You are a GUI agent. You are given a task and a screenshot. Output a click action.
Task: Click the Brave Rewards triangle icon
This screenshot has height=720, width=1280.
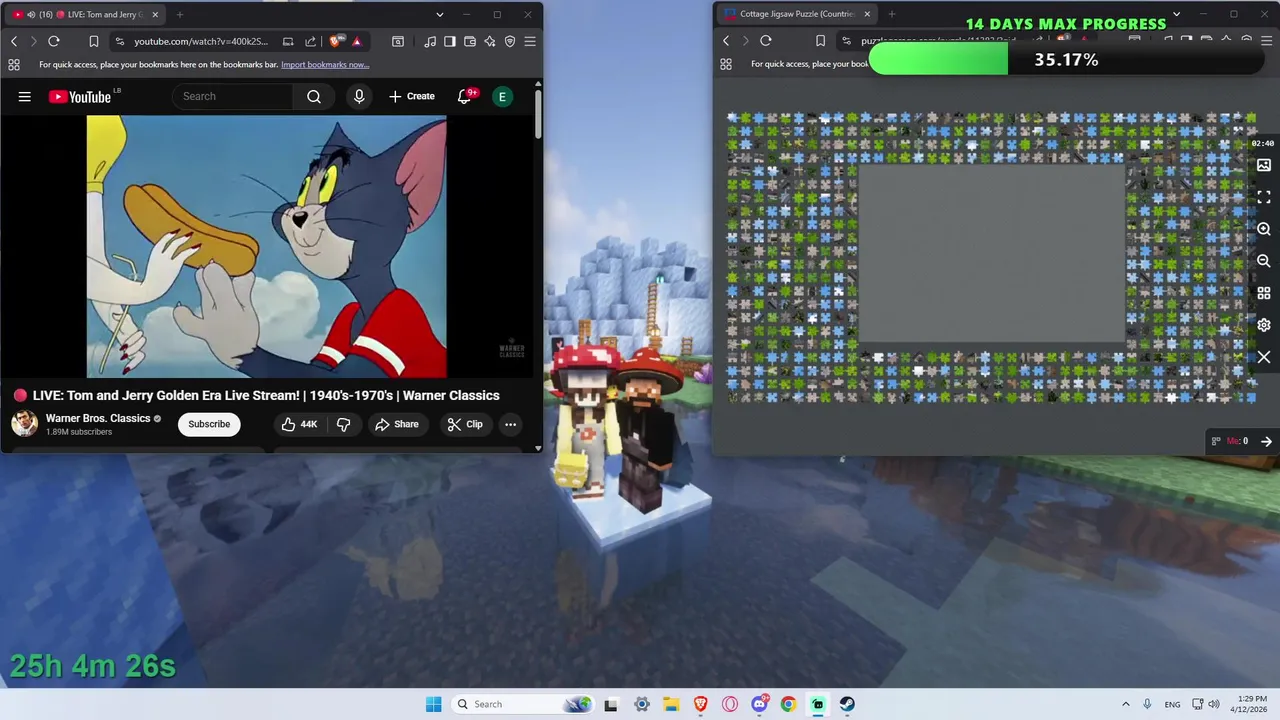(x=356, y=41)
